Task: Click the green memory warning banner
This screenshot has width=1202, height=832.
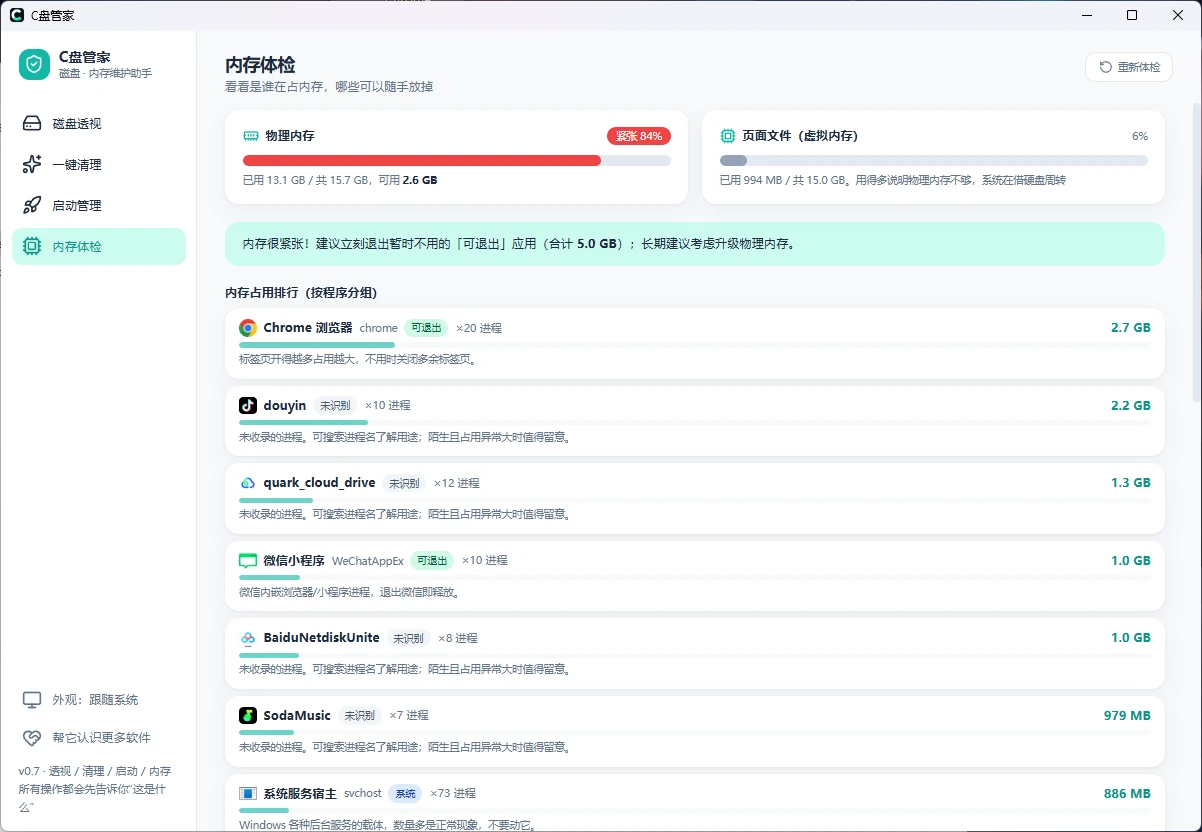Action: point(695,244)
